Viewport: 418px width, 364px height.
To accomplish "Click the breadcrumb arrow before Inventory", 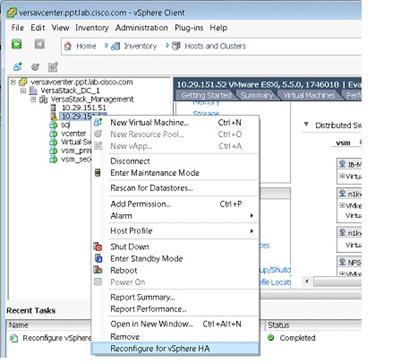I will coord(106,45).
